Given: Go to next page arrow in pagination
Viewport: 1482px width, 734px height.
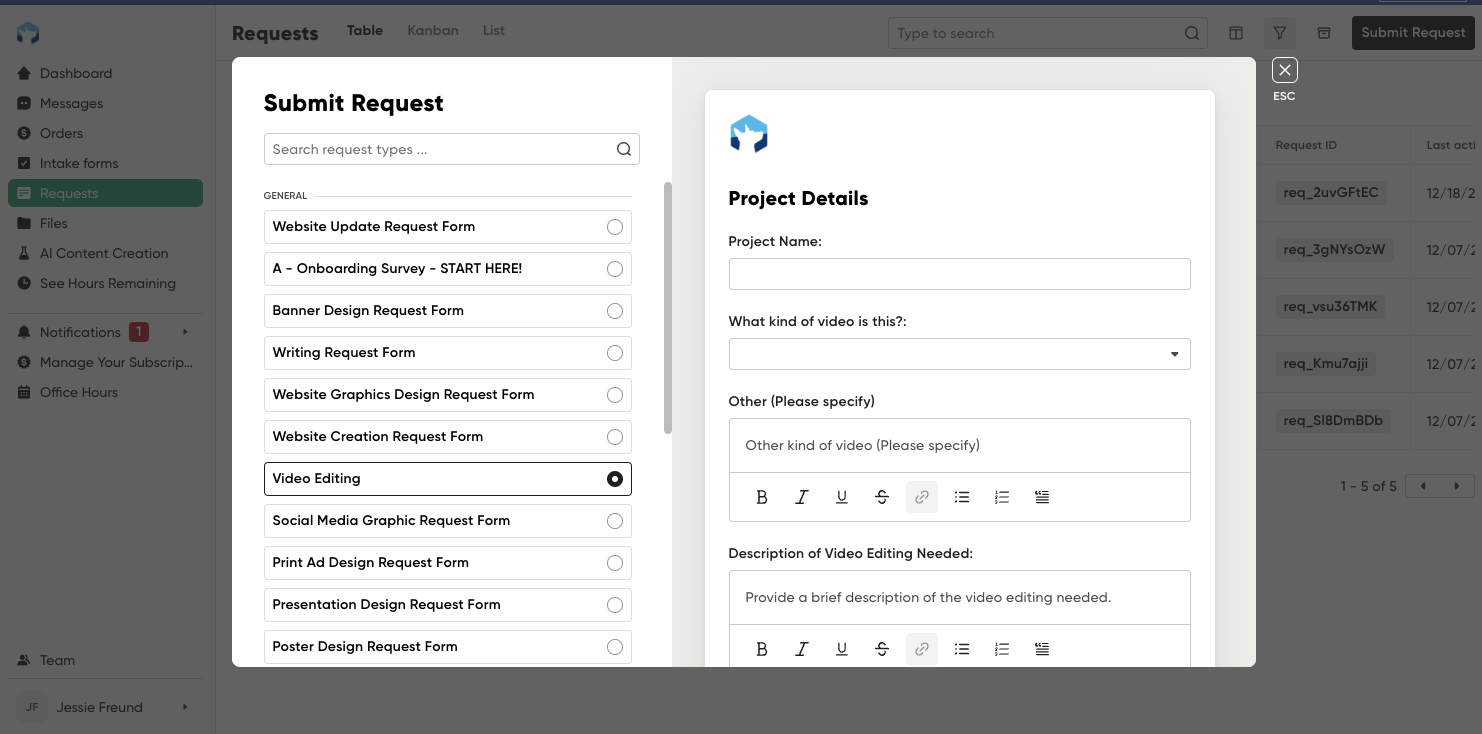Looking at the screenshot, I should click(x=1457, y=486).
